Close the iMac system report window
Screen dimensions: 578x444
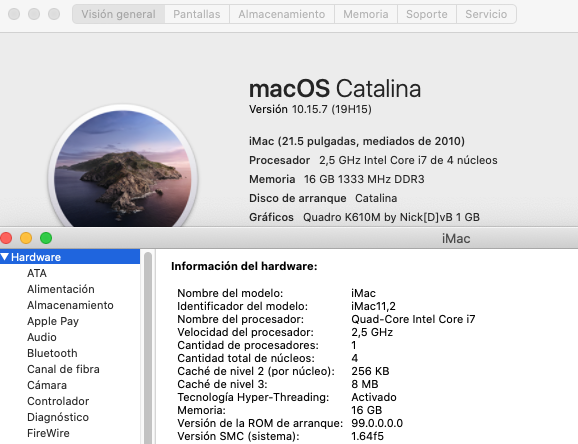click(x=6, y=238)
